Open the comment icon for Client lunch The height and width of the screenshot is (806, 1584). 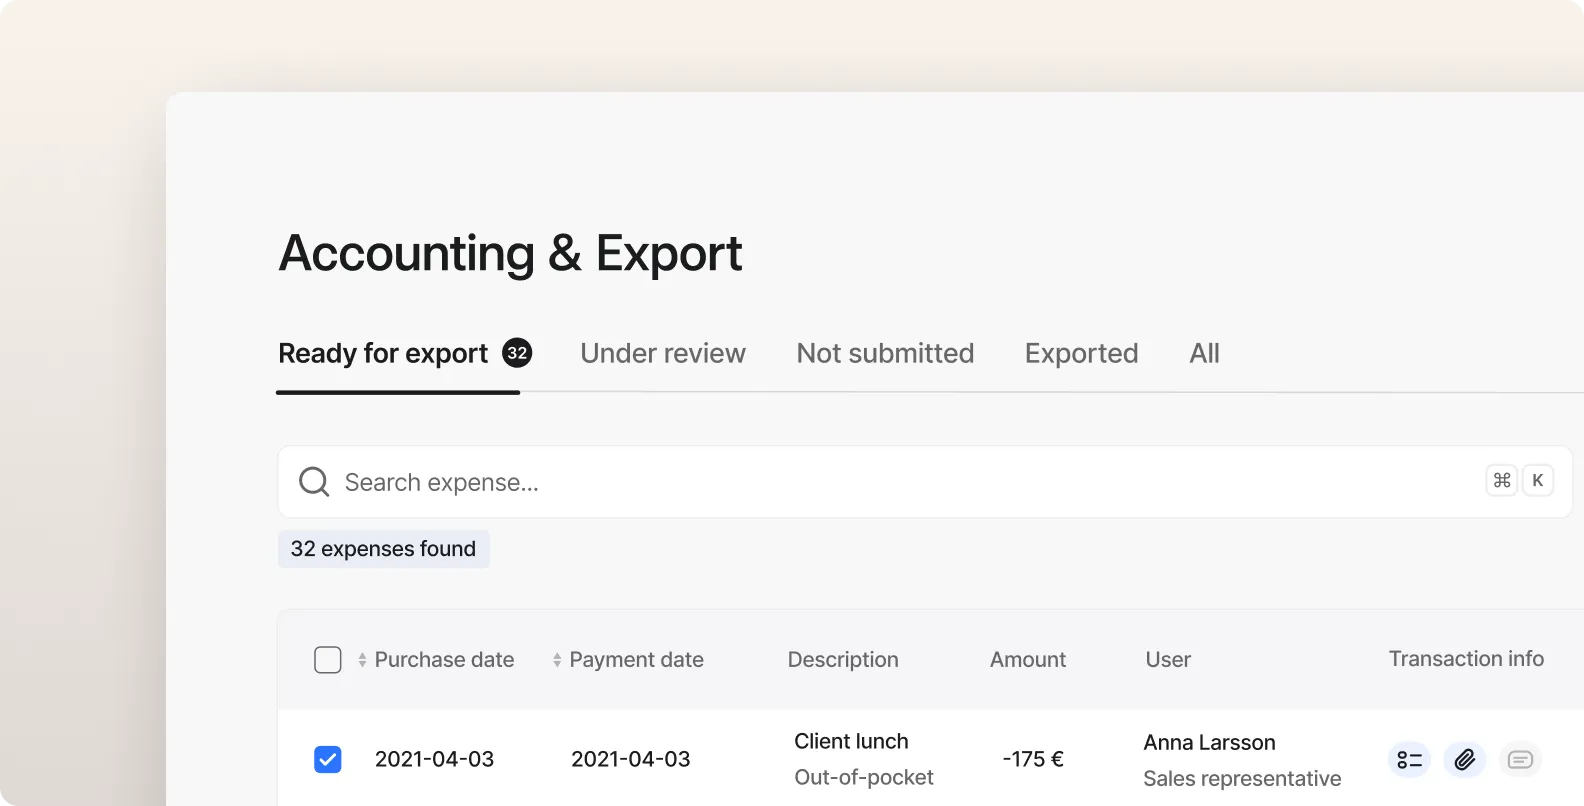point(1520,760)
